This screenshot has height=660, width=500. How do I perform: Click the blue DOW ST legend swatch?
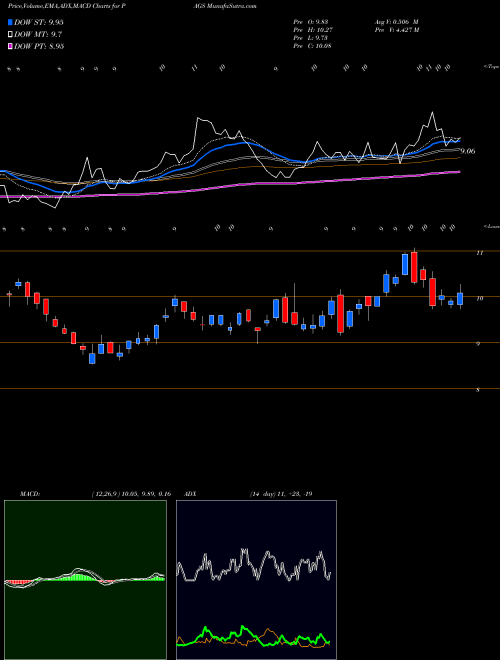point(10,22)
